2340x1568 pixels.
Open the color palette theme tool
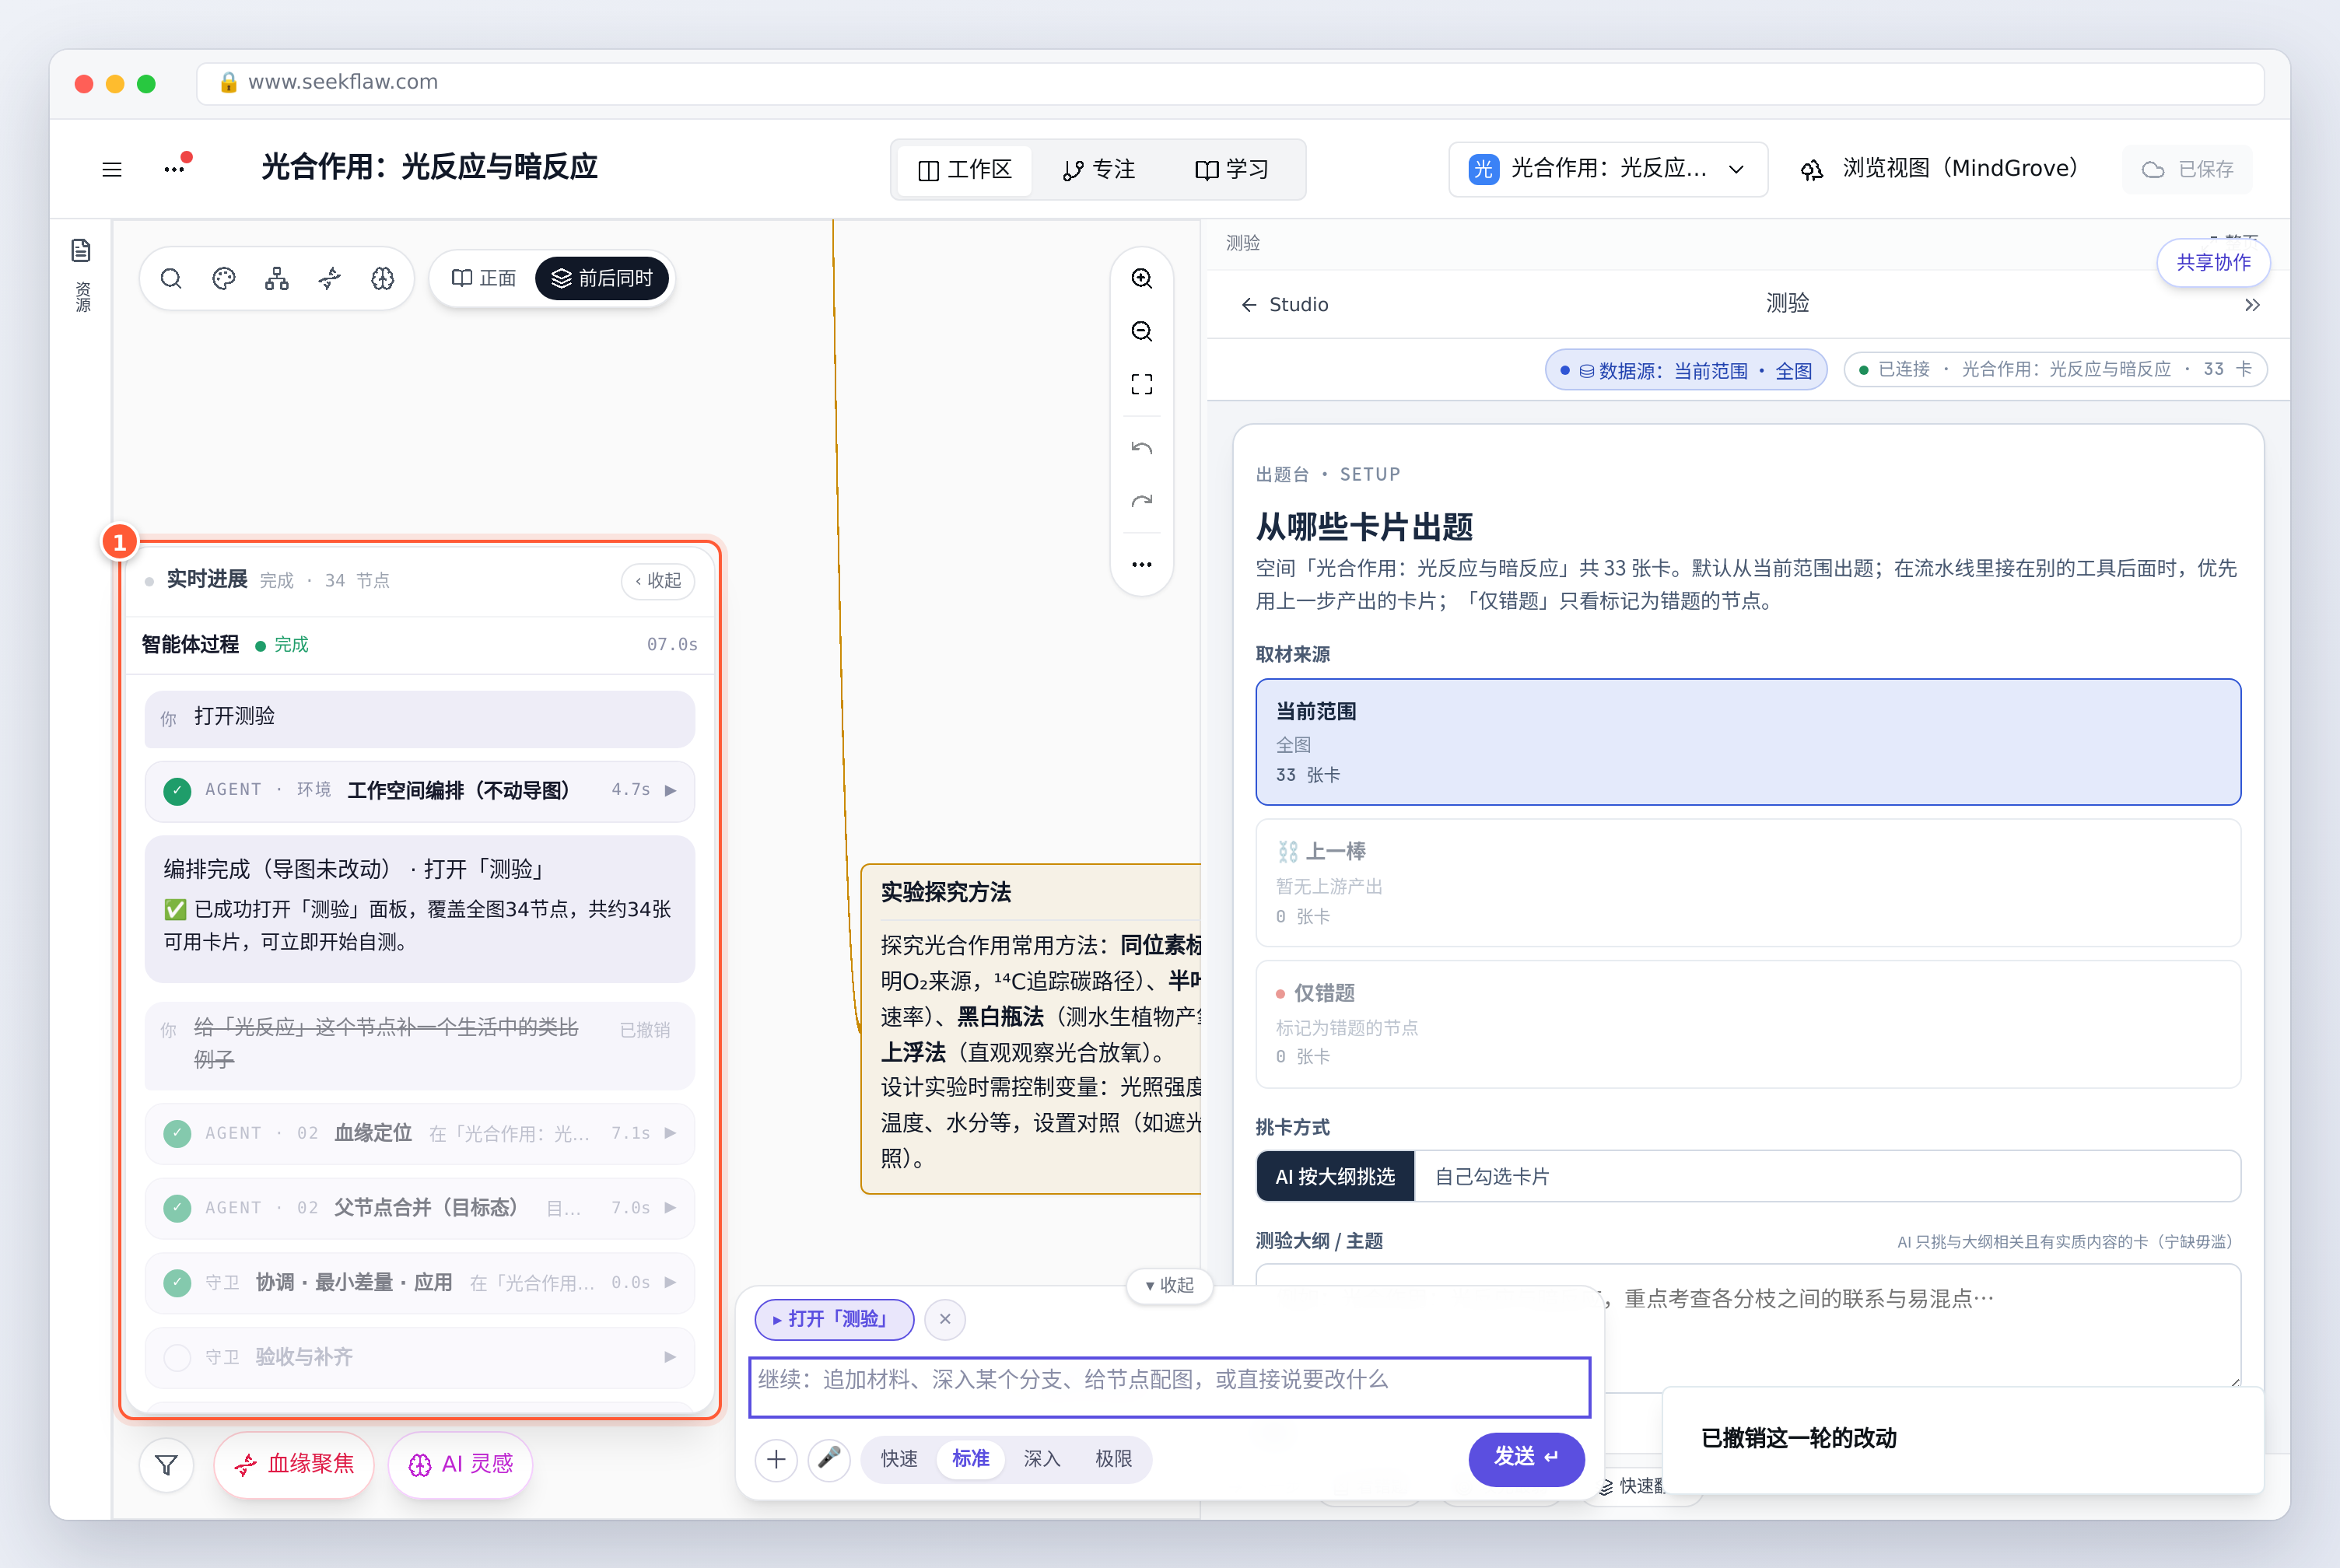[224, 278]
